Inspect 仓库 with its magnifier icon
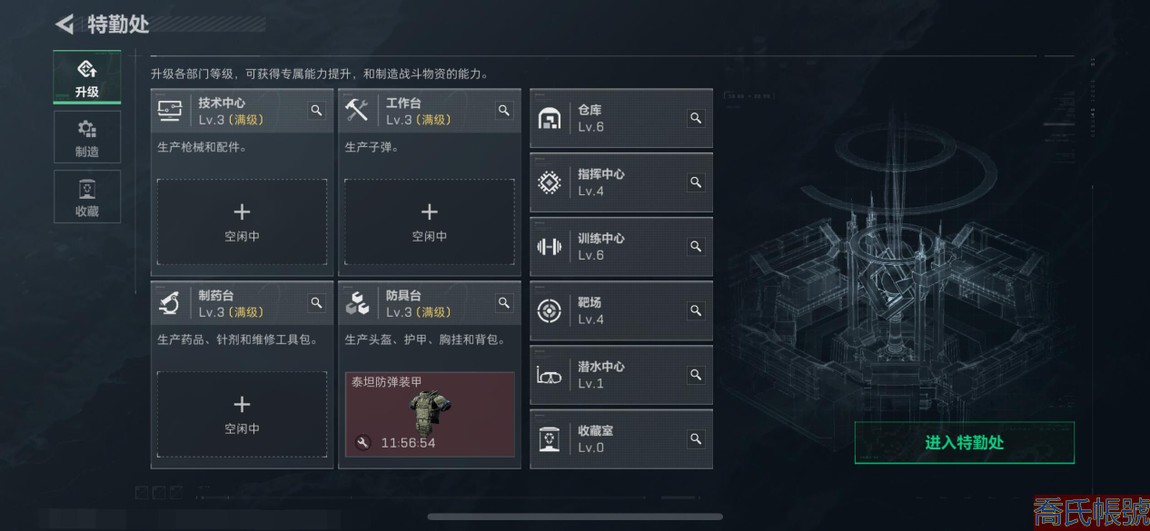The height and width of the screenshot is (531, 1150). click(x=696, y=118)
